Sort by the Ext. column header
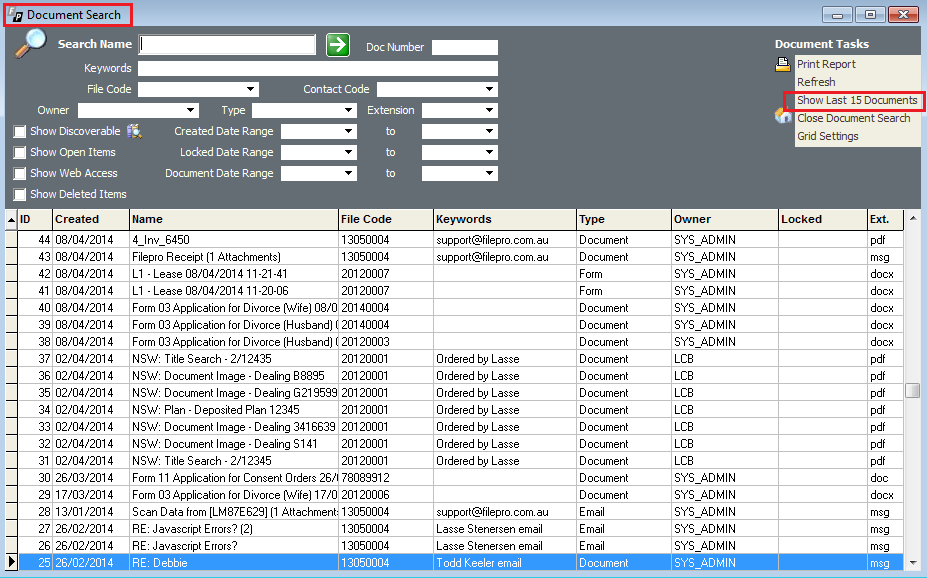This screenshot has width=927, height=578. [x=885, y=219]
